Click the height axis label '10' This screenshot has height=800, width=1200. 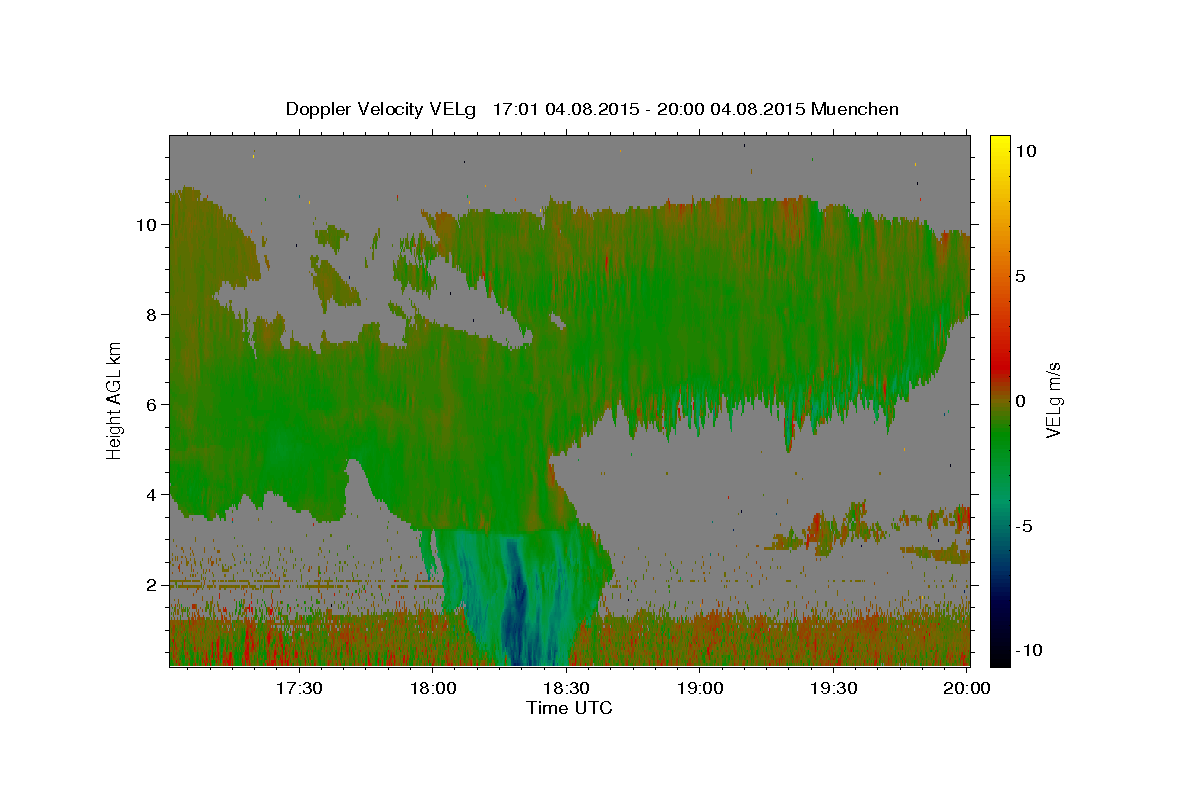click(146, 225)
